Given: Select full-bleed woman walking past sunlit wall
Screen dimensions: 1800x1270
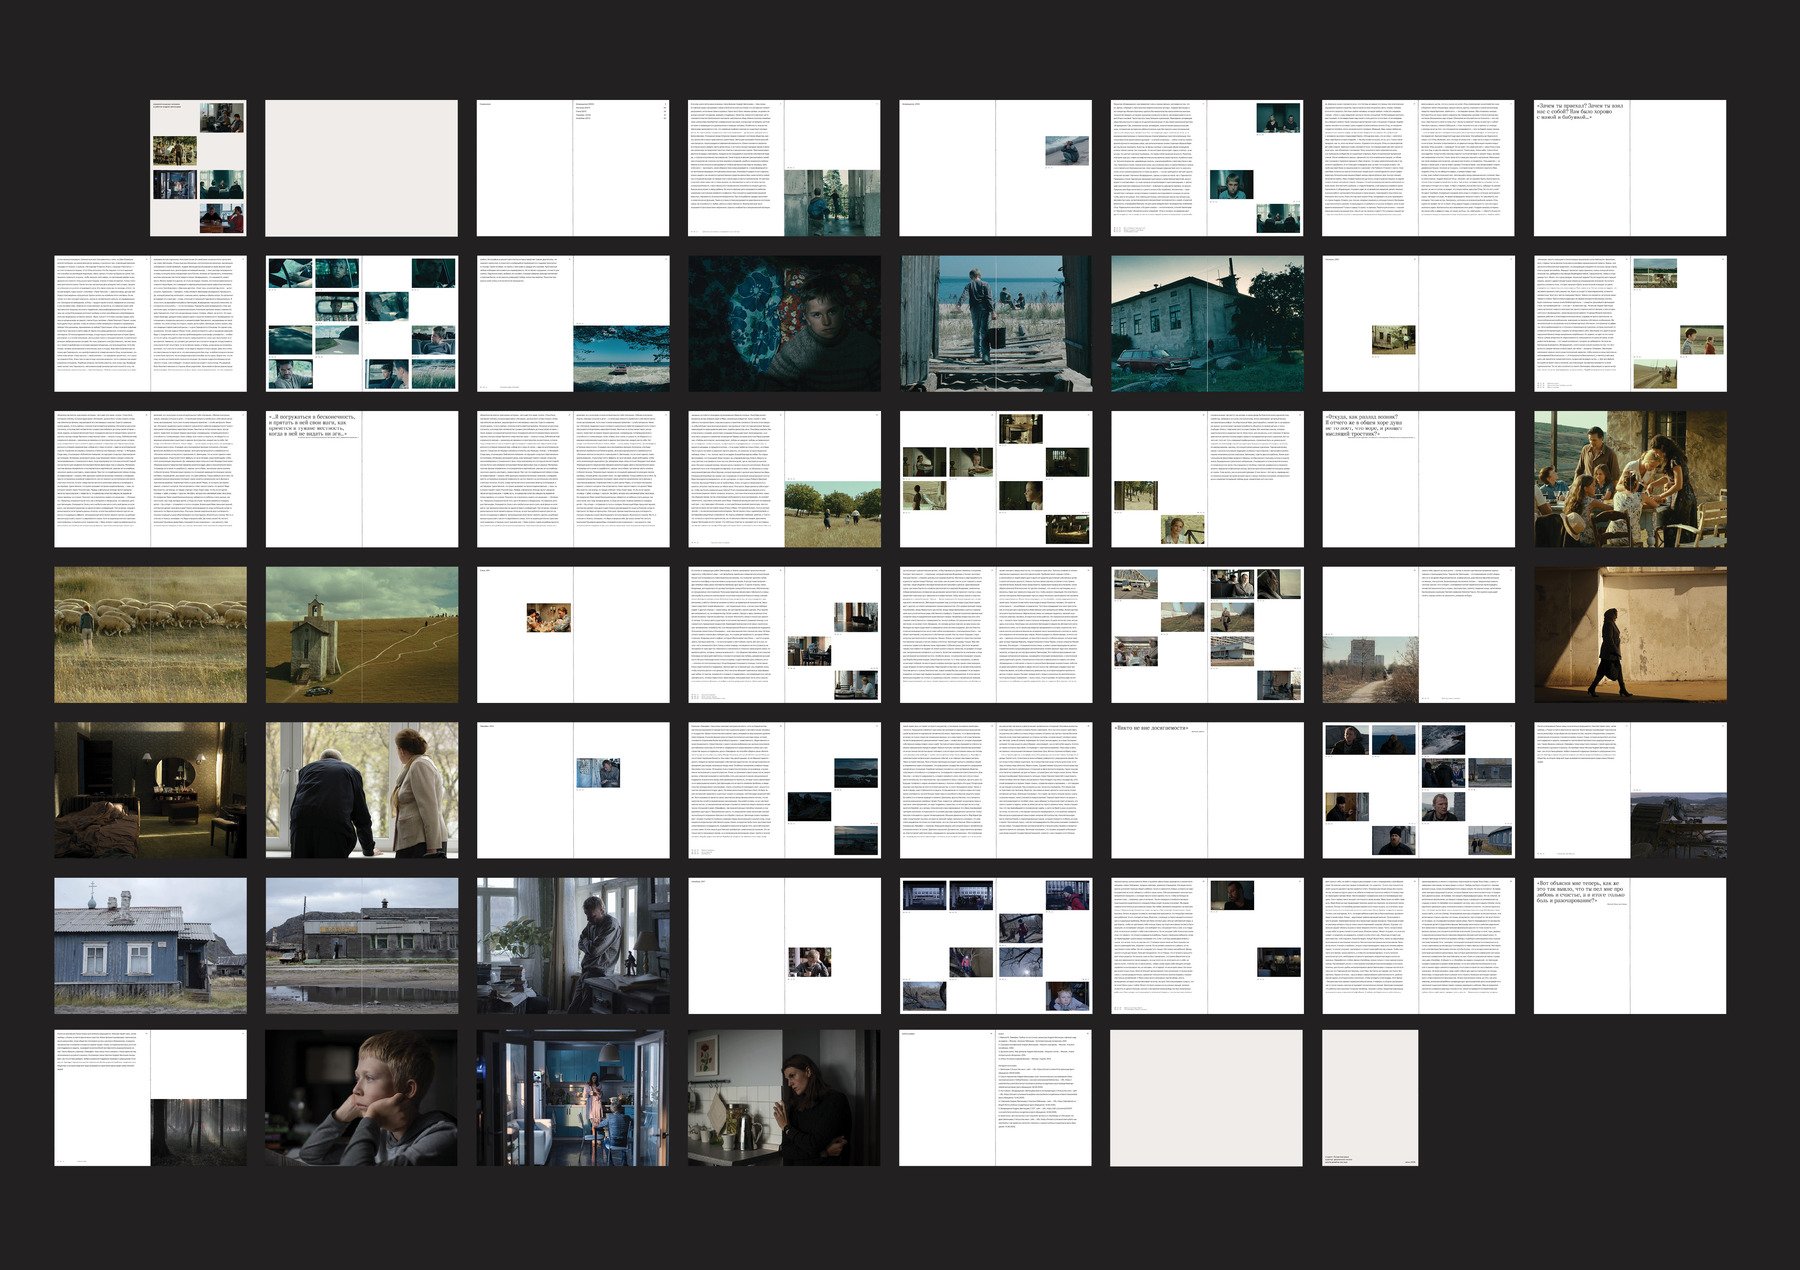Looking at the screenshot, I should click(x=1630, y=635).
